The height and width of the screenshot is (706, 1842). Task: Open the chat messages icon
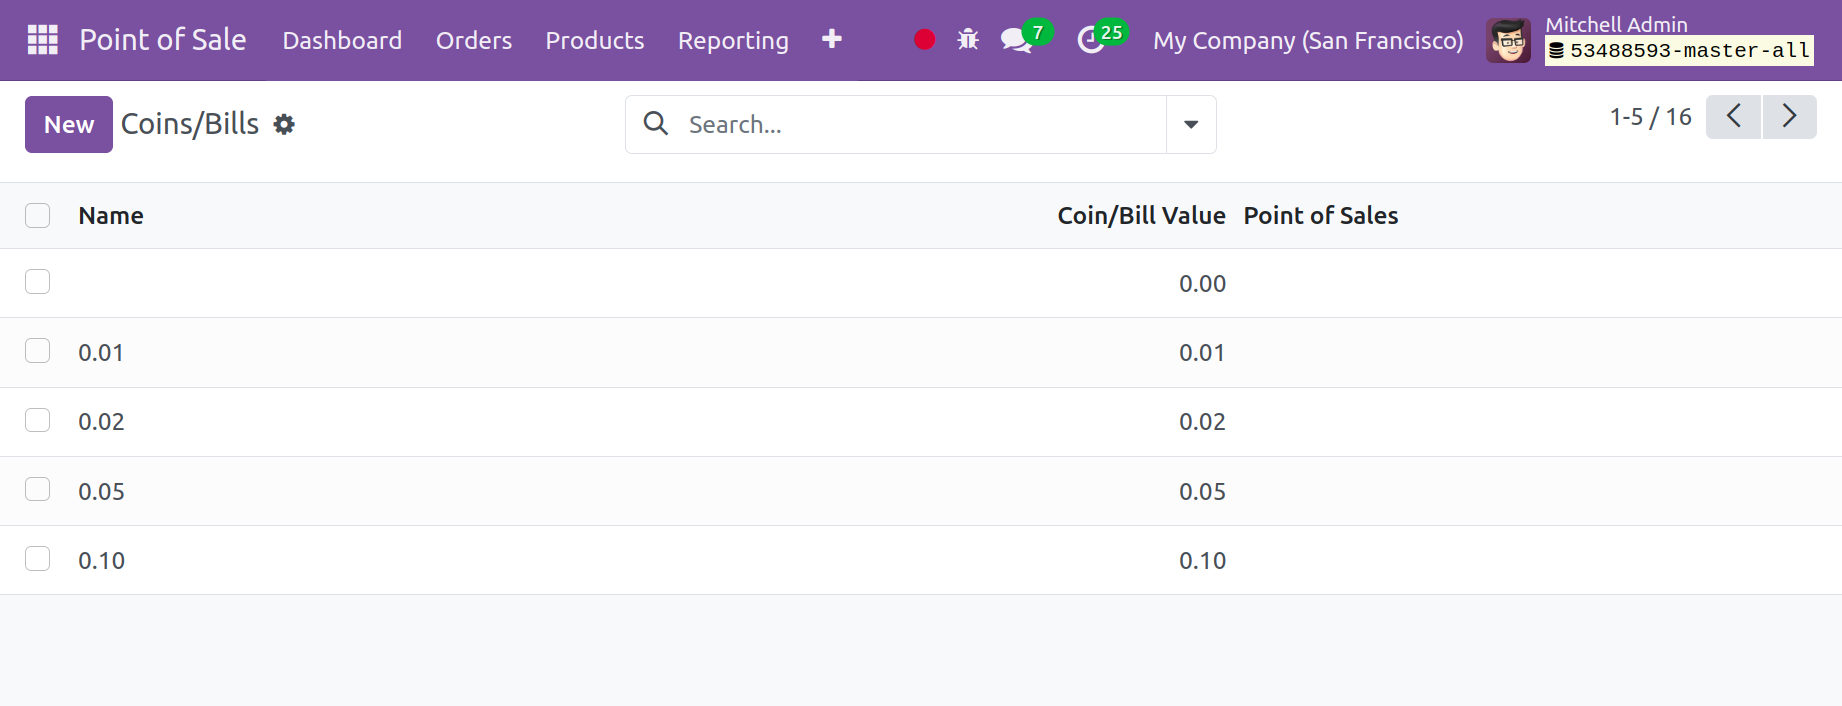(x=1016, y=40)
